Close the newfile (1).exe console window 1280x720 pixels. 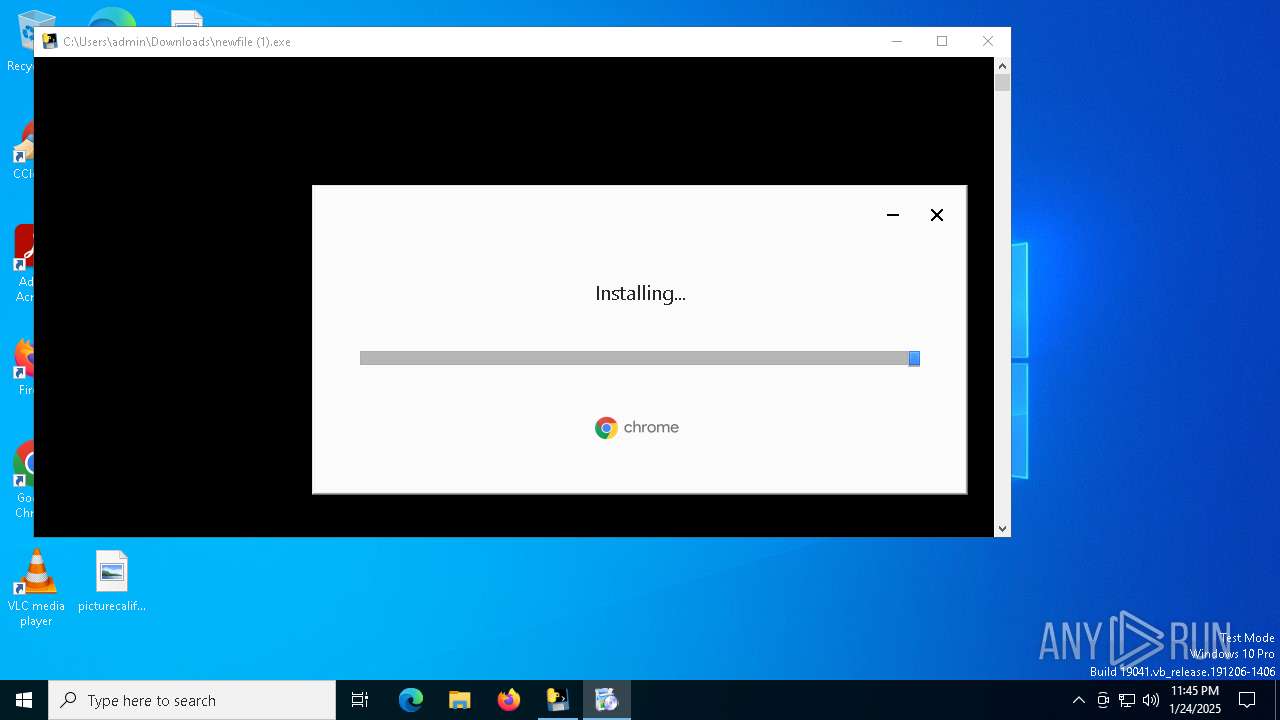(x=988, y=41)
